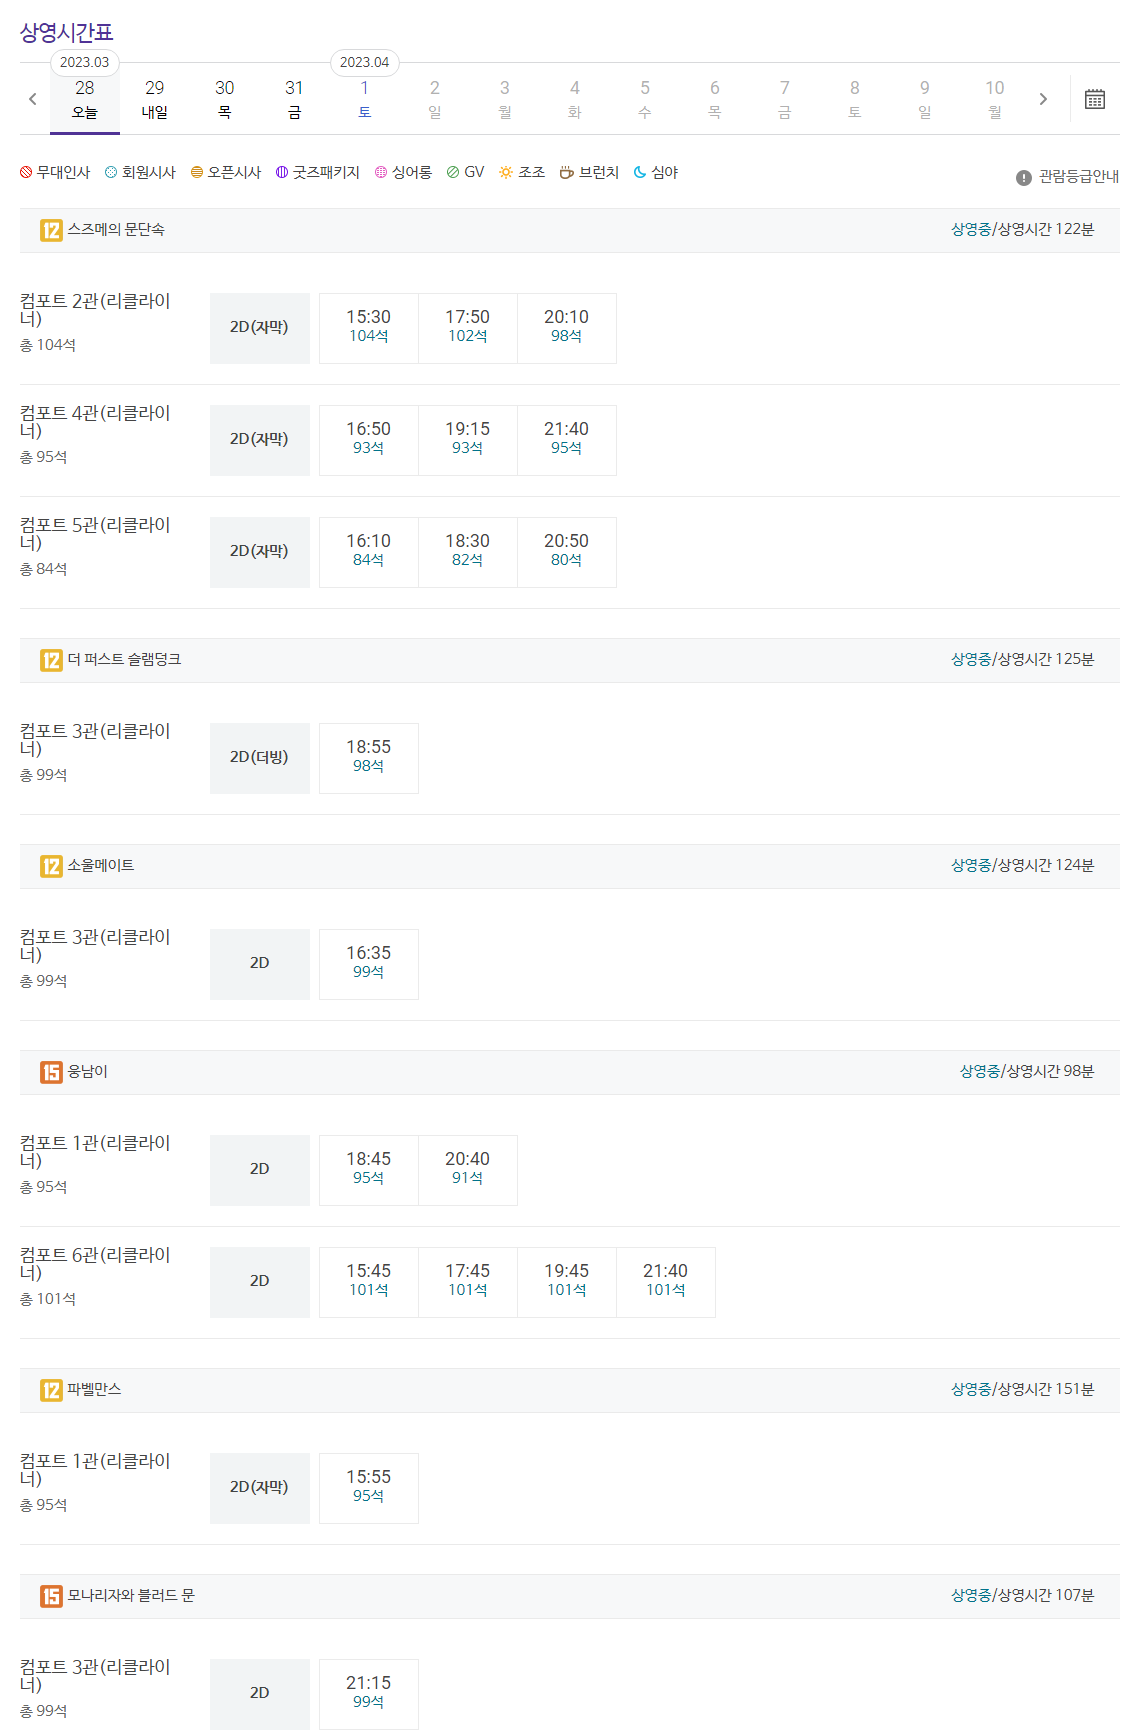Book the 20:10 showing with 98석
This screenshot has height=1735, width=1140.
point(566,328)
